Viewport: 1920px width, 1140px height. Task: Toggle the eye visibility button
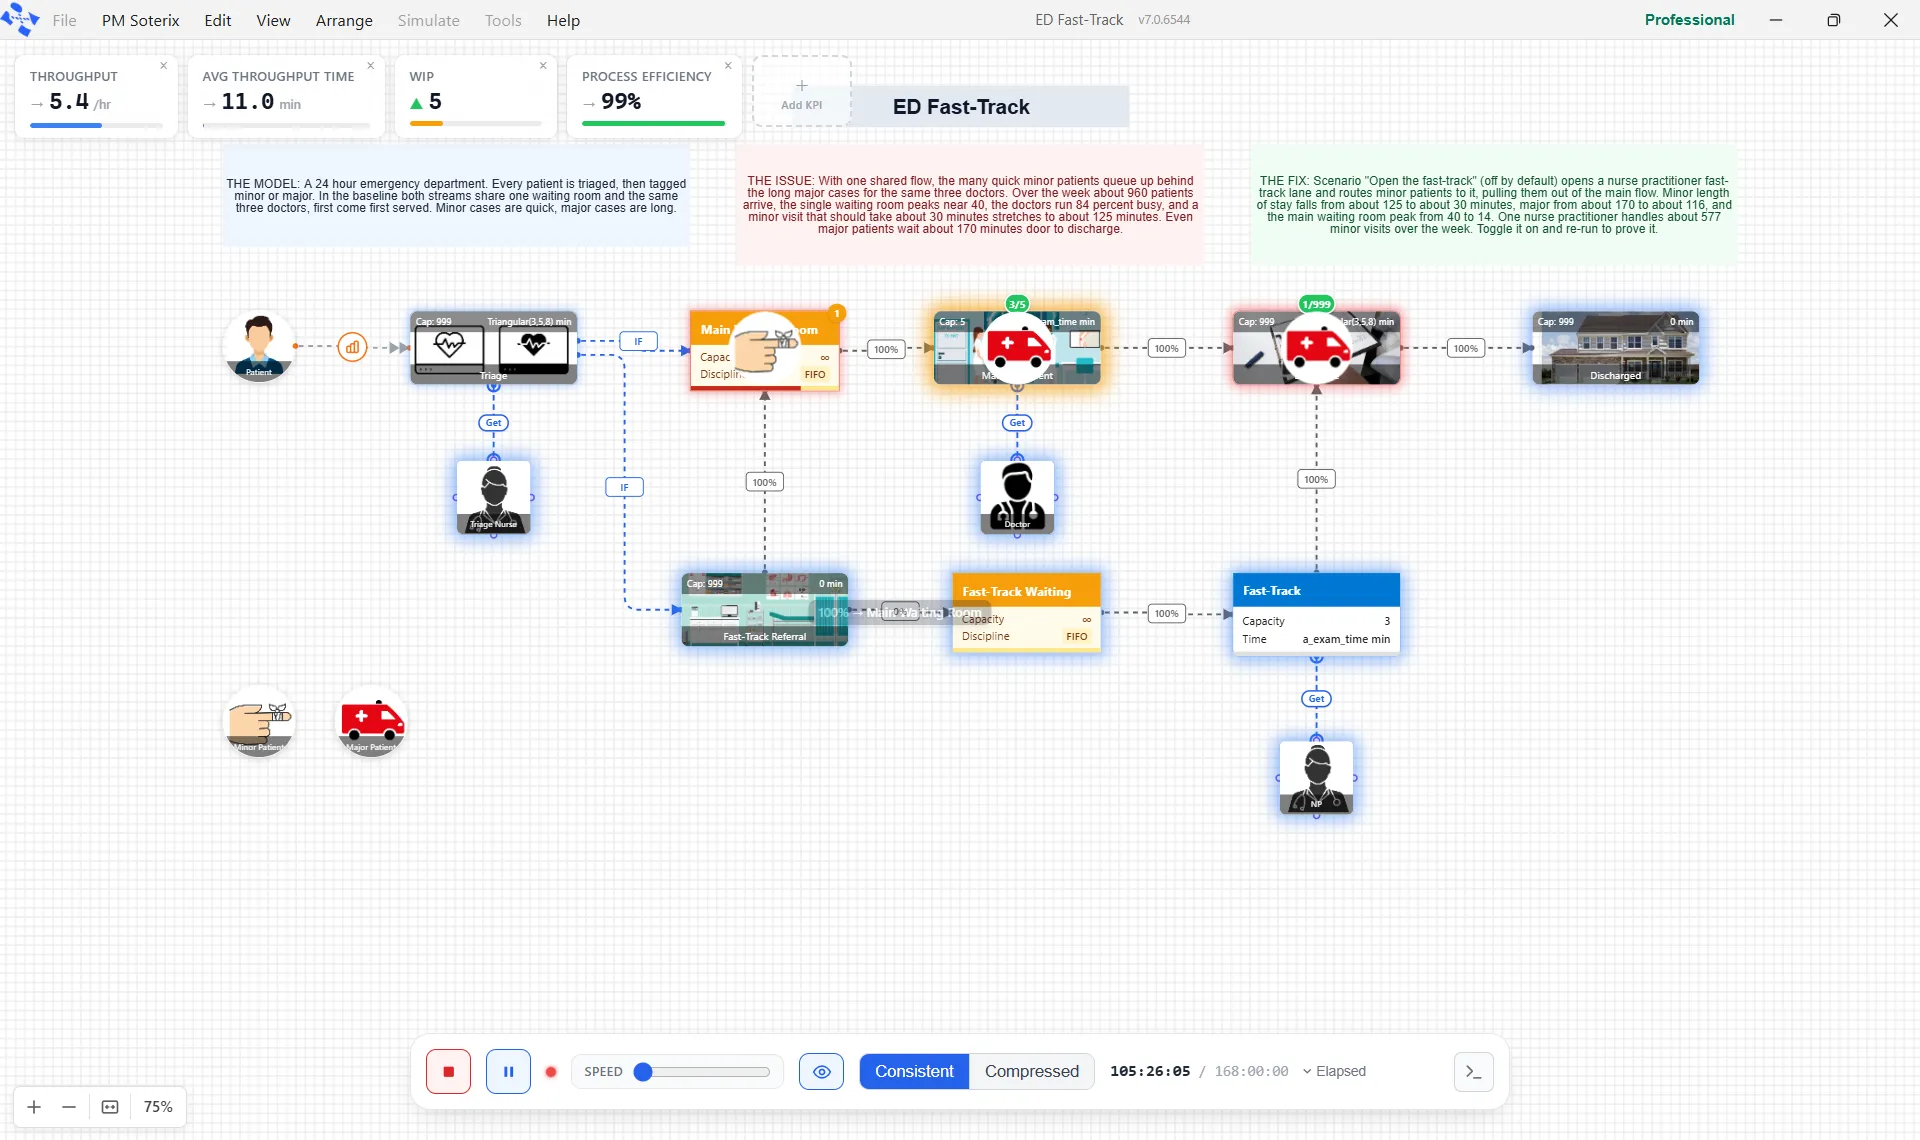click(821, 1071)
